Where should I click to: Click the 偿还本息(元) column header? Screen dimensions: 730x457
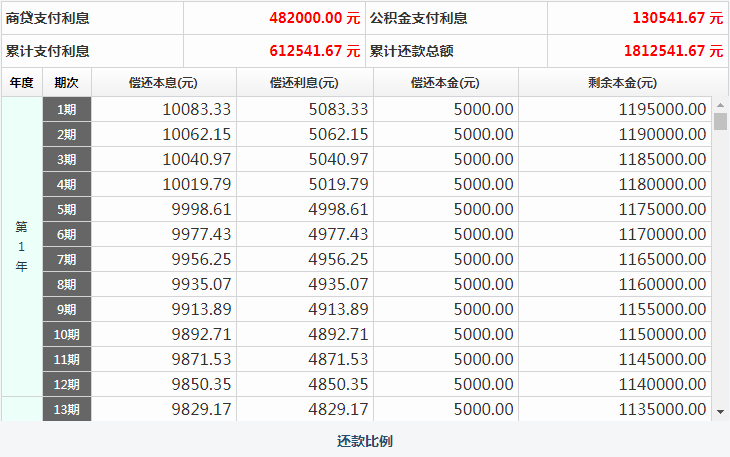pos(163,83)
